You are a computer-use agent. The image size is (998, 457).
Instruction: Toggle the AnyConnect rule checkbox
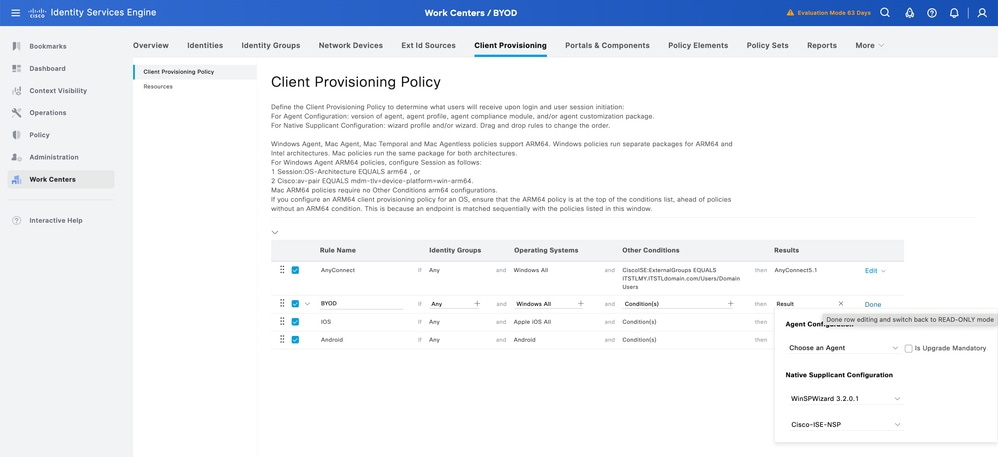coord(295,270)
